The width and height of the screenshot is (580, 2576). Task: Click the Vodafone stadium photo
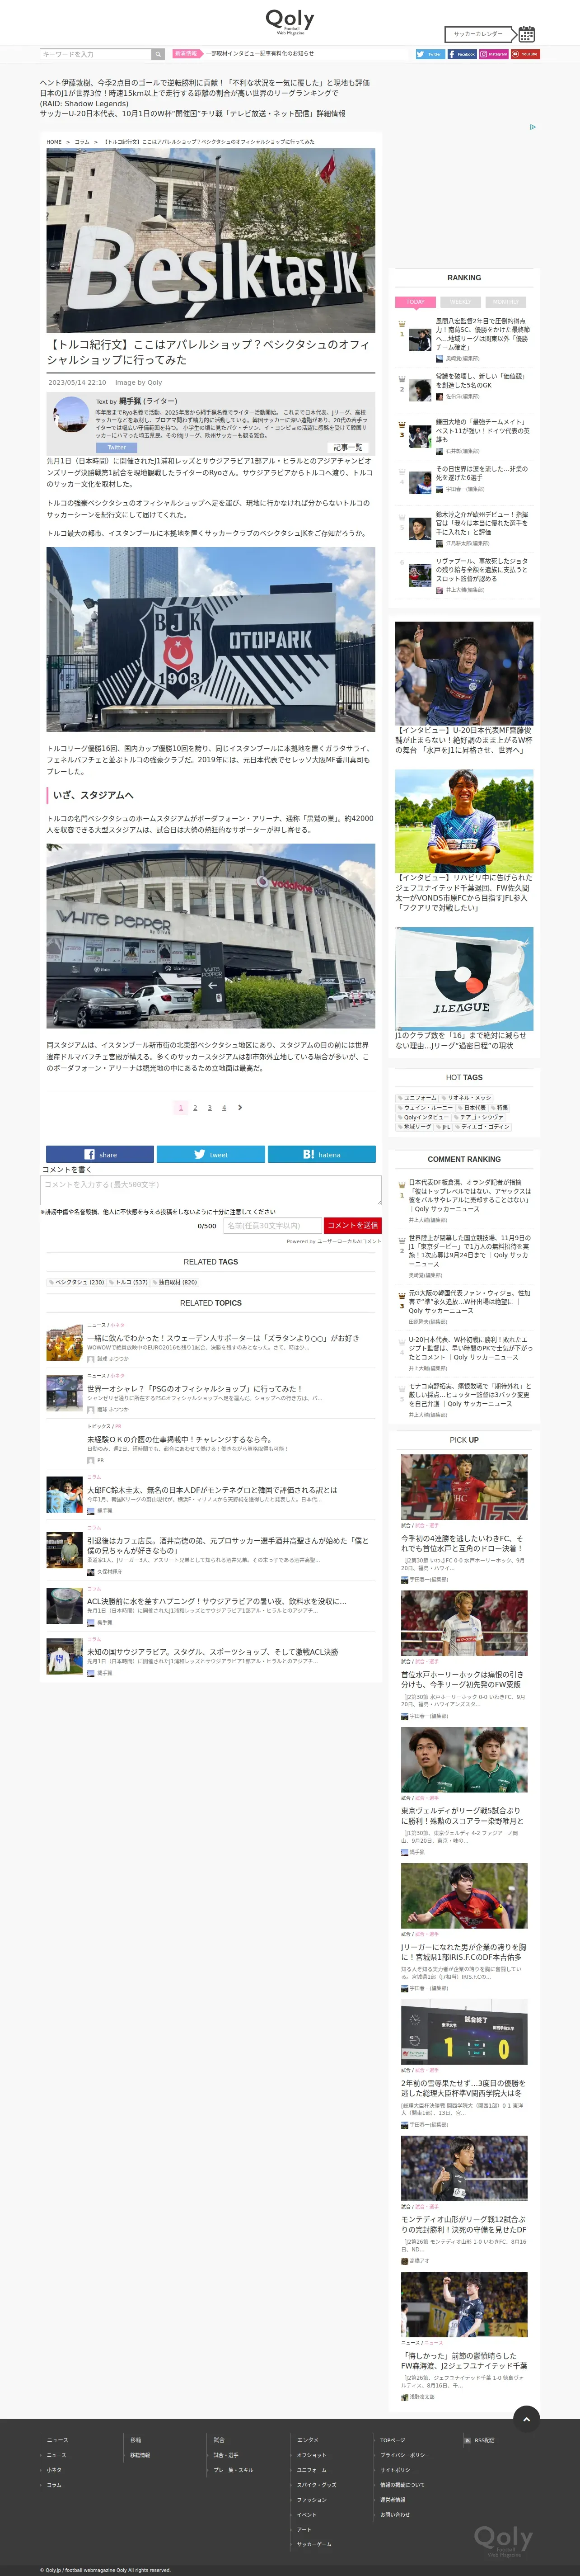coord(211,936)
